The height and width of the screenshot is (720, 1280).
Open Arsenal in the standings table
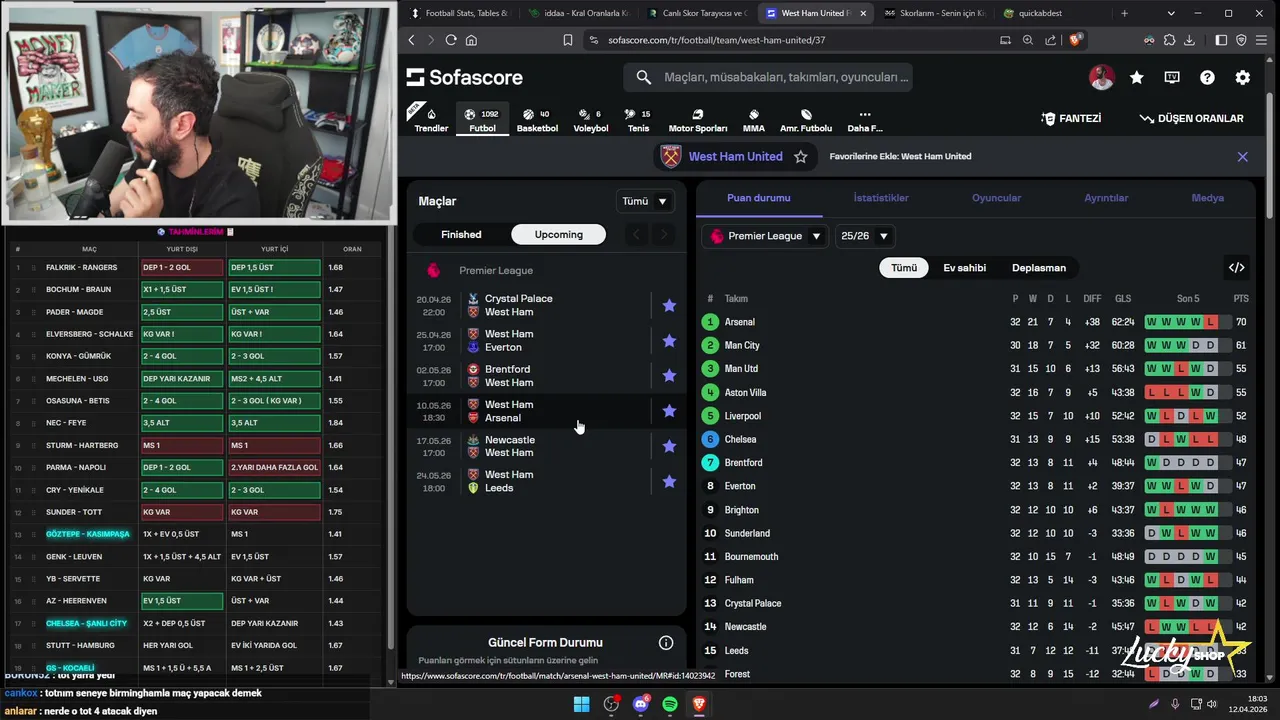point(740,322)
